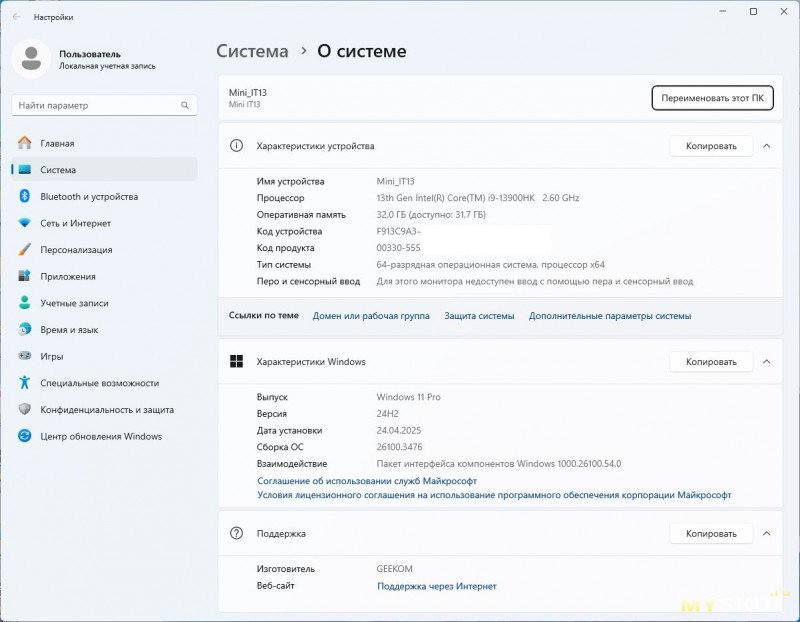The image size is (800, 622).
Task: Click the version value 24H2
Action: click(387, 413)
